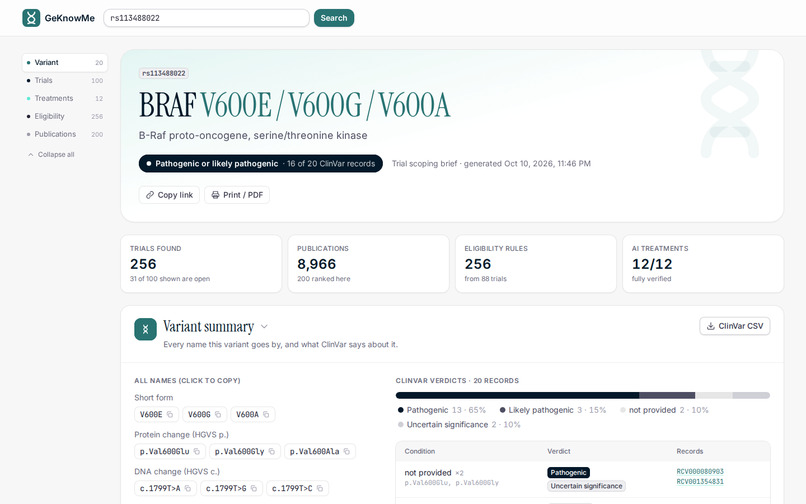Click the rs113488022 ID badge
The height and width of the screenshot is (504, 806).
163,74
